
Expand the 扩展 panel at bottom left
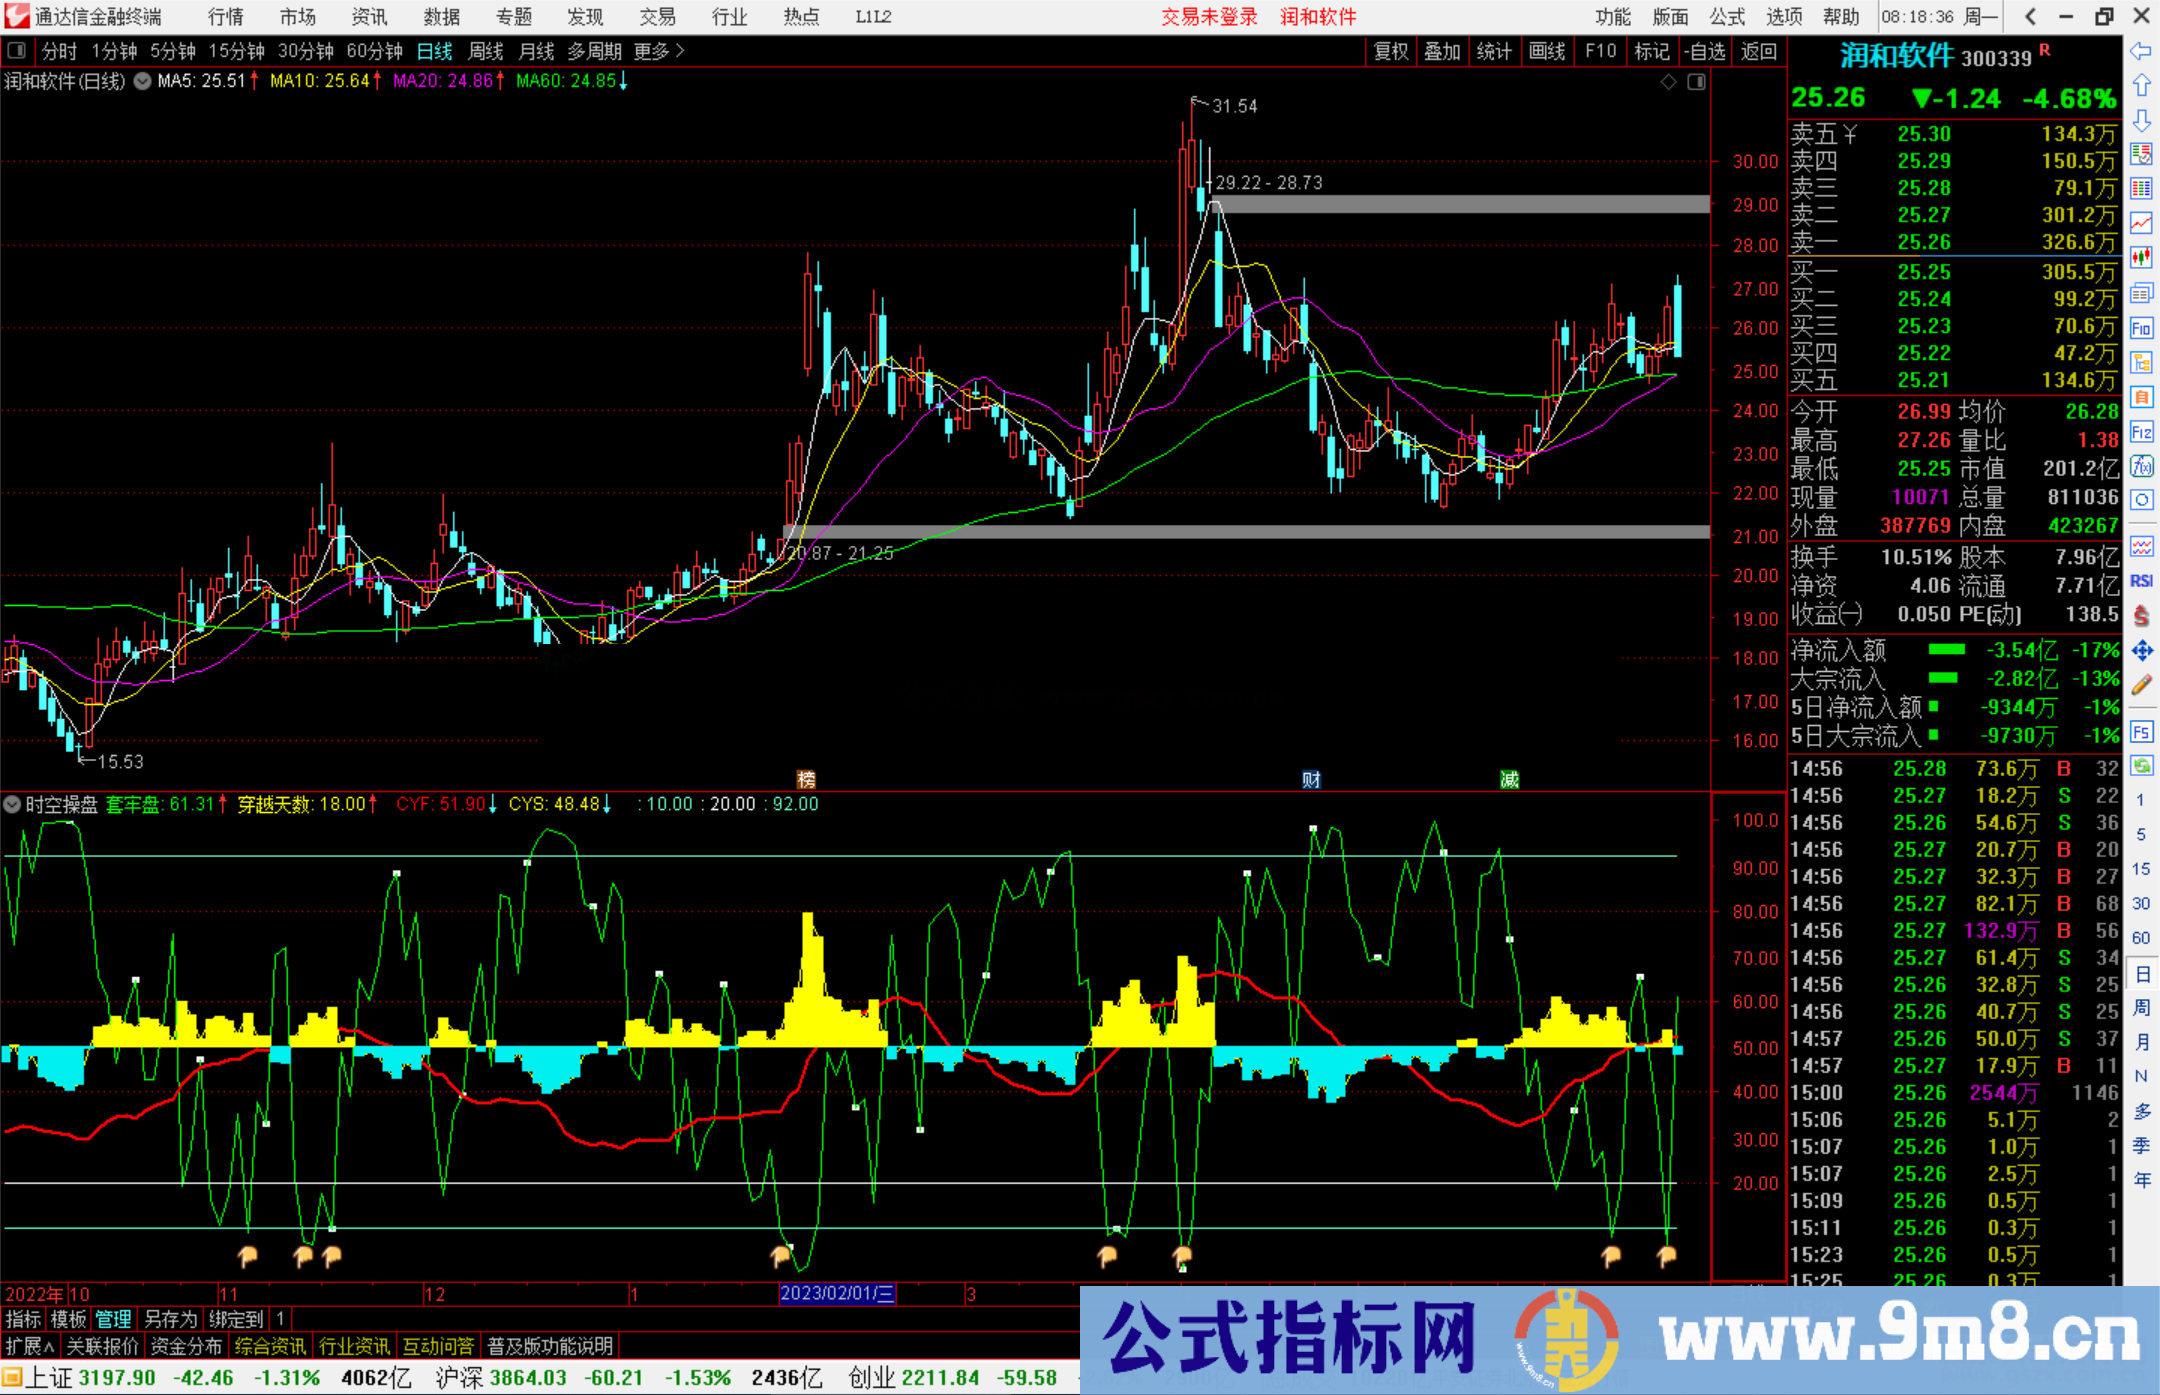pos(27,1346)
